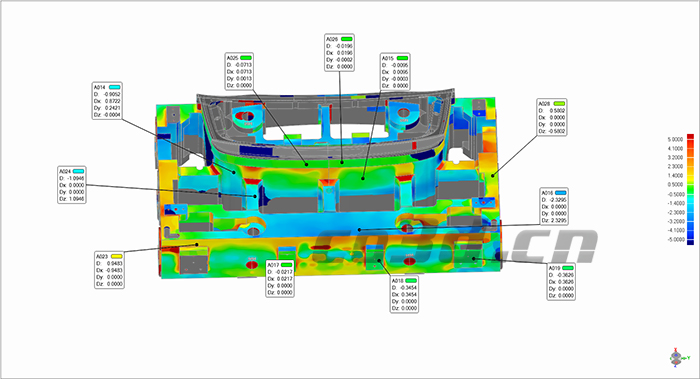Viewport: 700px width, 379px height.
Task: Click the A016 measurement point on the model
Action: pos(359,230)
